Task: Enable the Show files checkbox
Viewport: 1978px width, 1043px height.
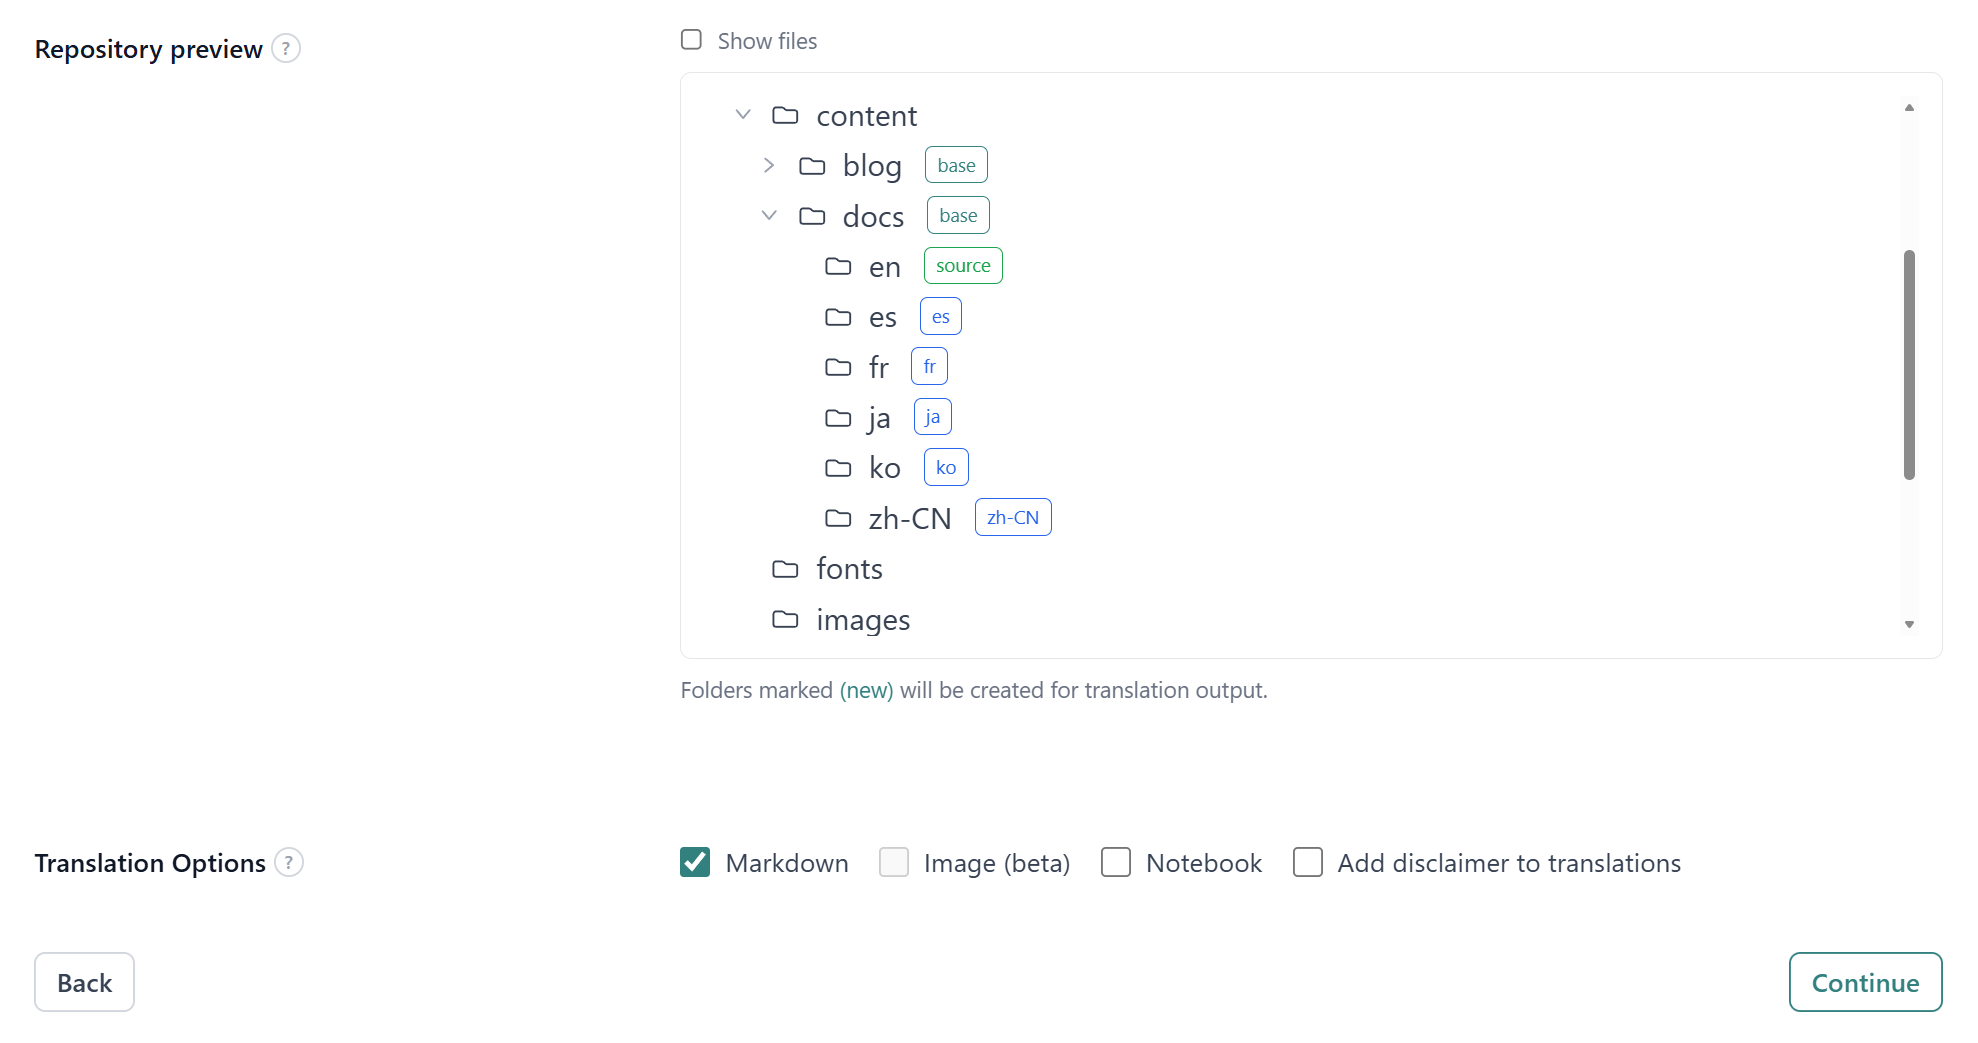Action: point(691,39)
